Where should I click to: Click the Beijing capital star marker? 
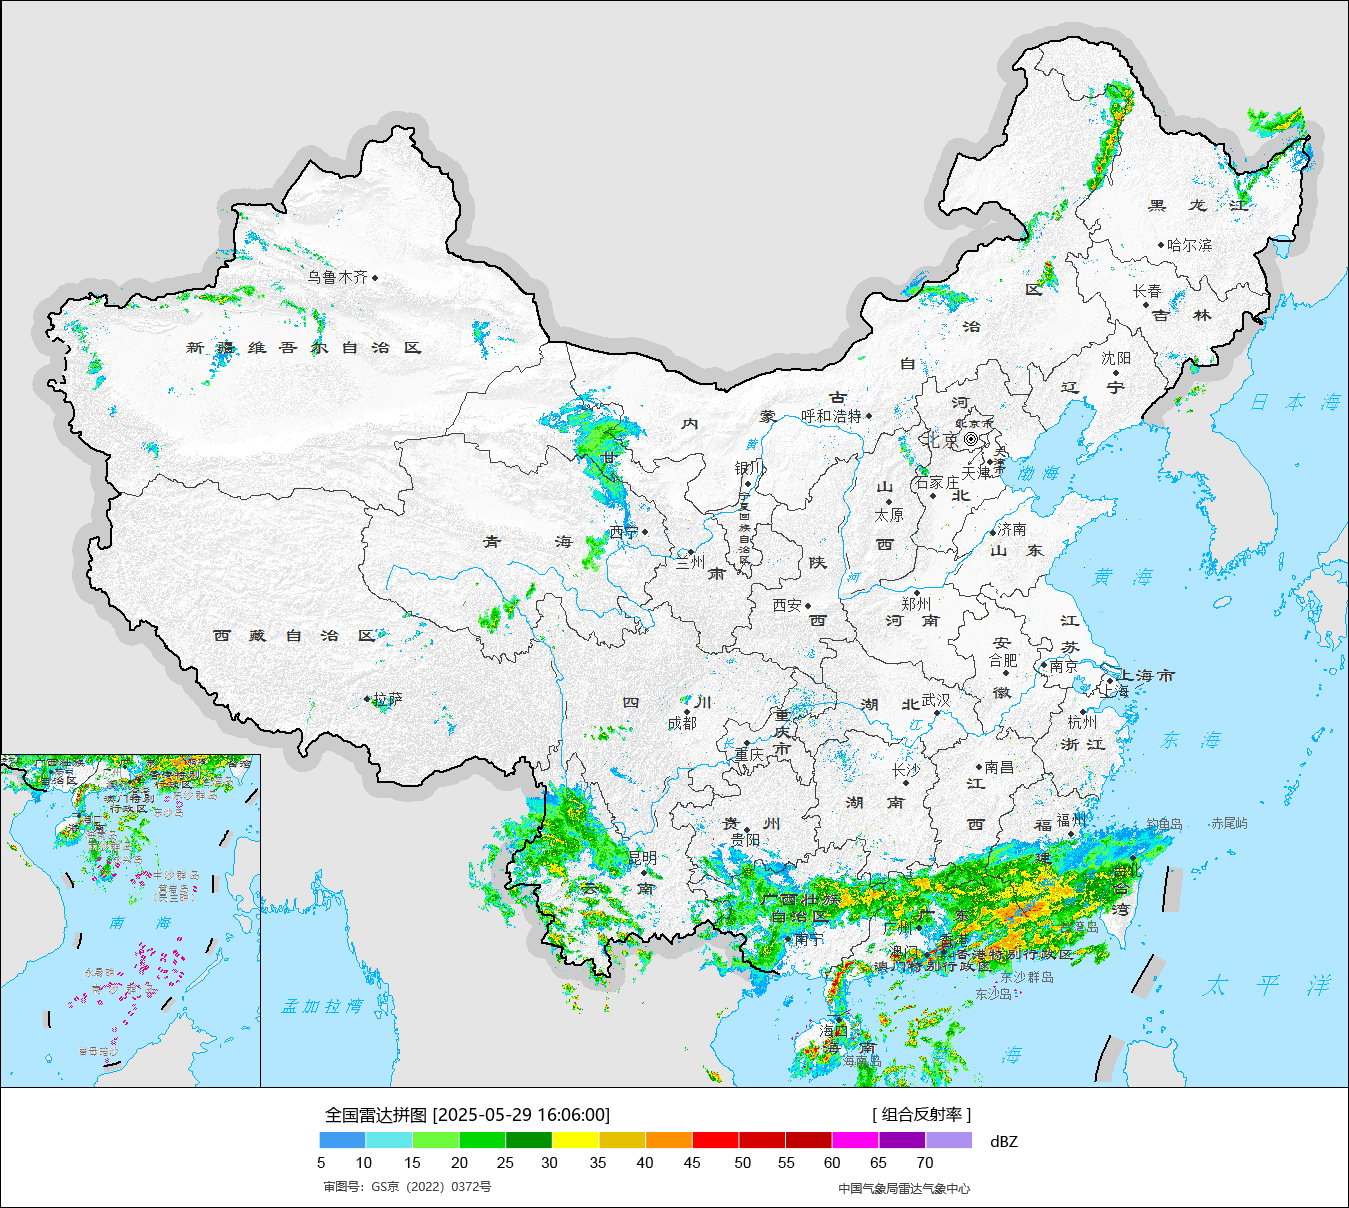click(x=970, y=439)
